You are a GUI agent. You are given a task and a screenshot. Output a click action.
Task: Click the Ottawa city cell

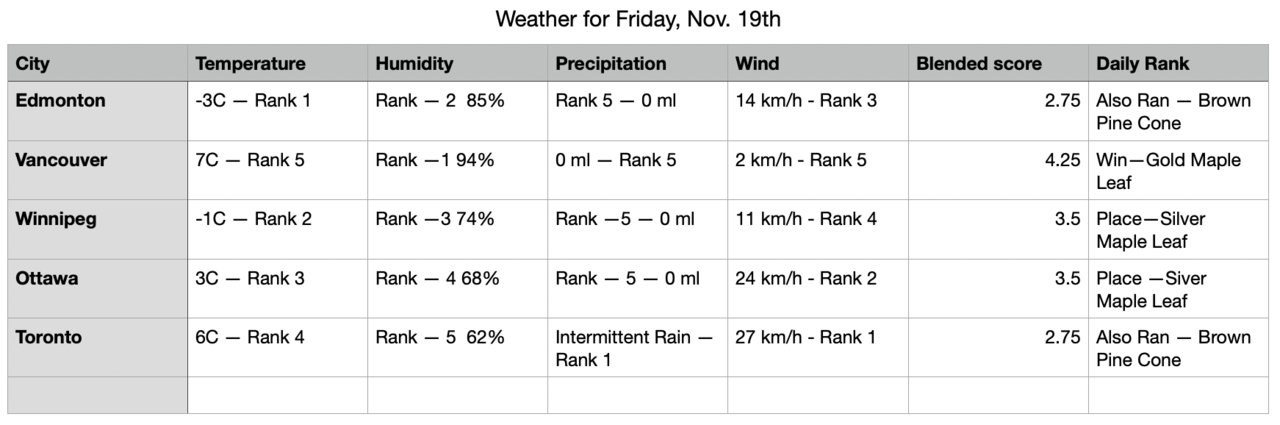97,289
